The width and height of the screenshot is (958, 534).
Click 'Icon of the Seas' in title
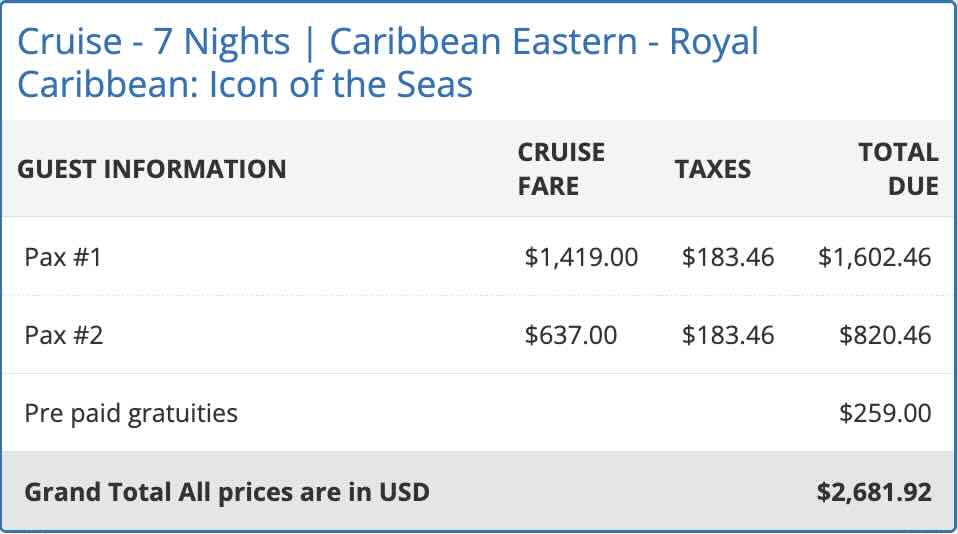click(340, 84)
